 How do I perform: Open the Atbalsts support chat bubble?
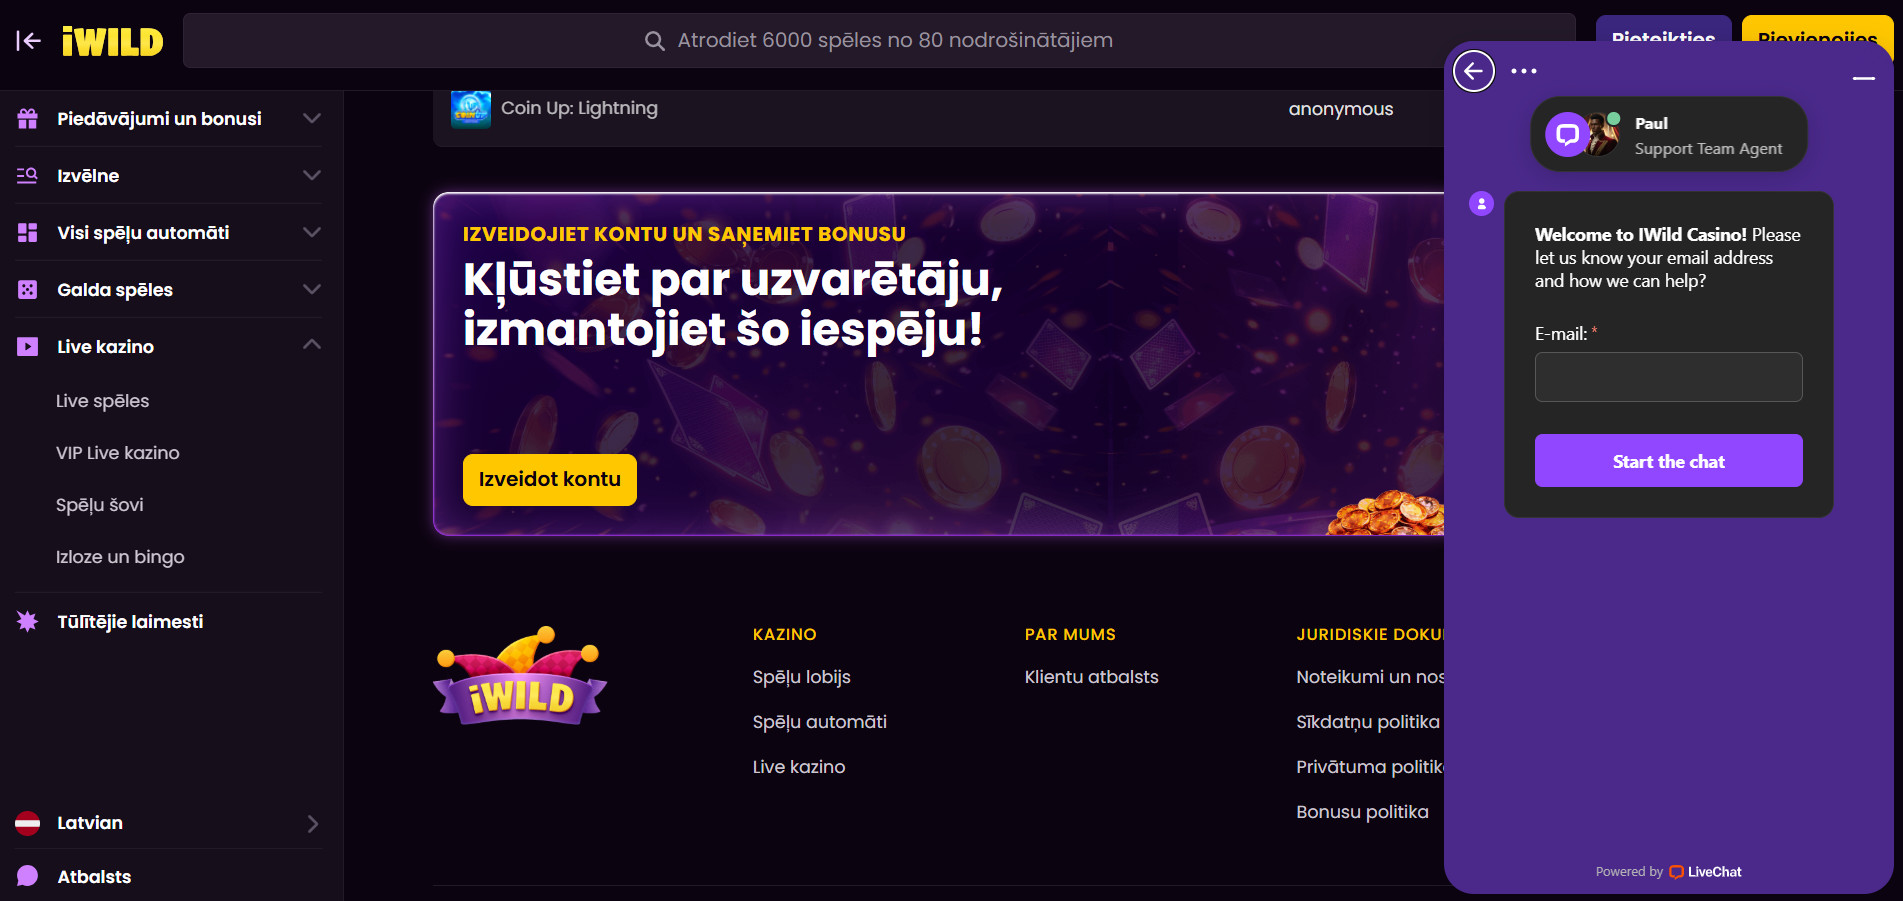click(28, 876)
